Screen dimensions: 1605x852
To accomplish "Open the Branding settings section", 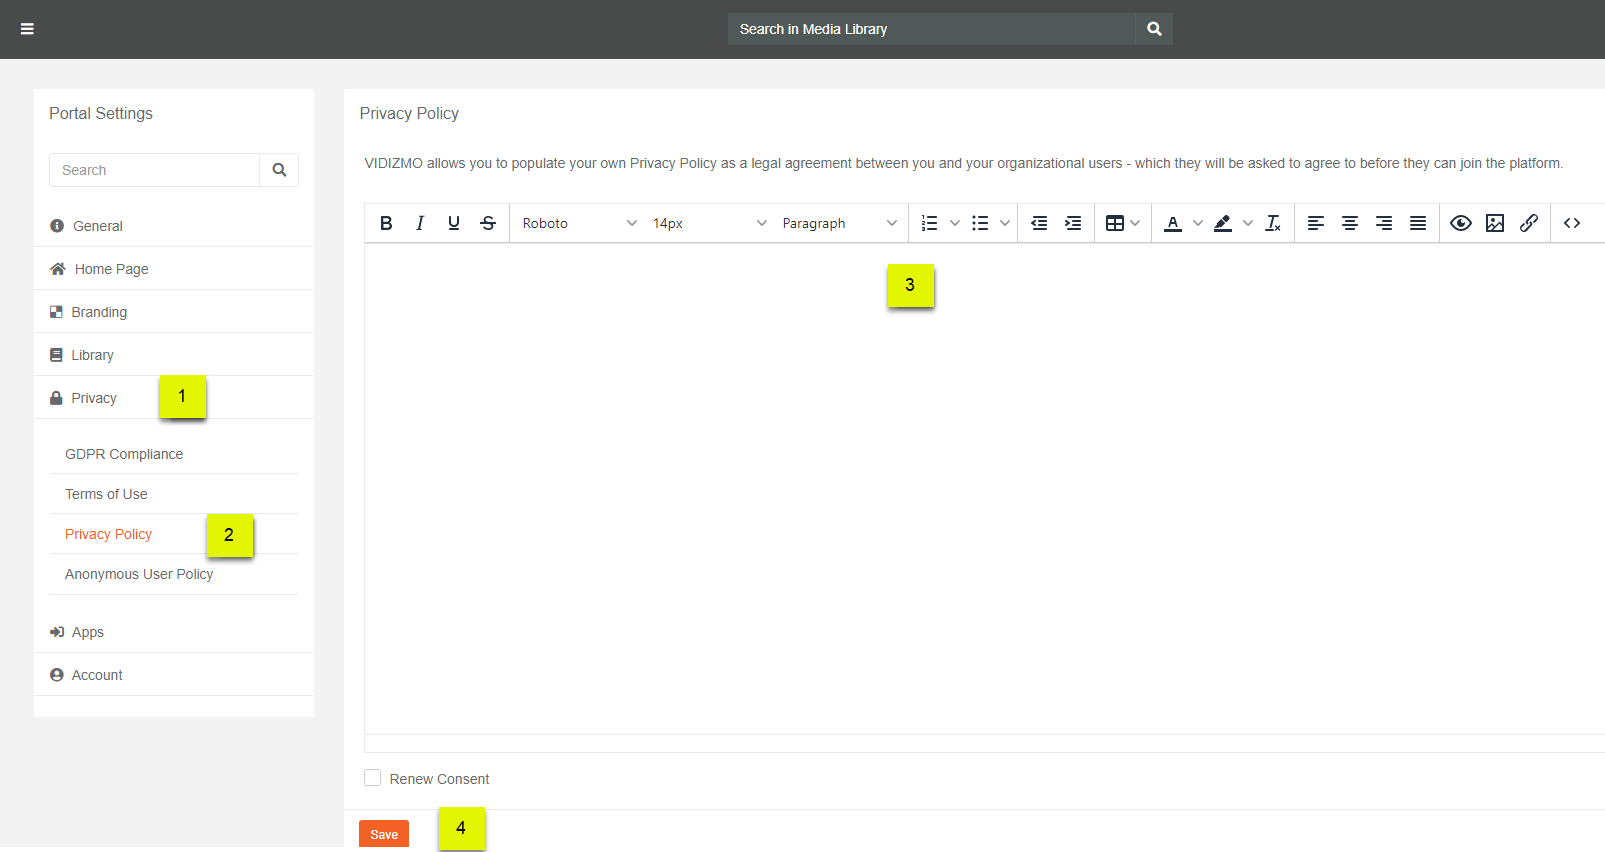I will pyautogui.click(x=99, y=312).
